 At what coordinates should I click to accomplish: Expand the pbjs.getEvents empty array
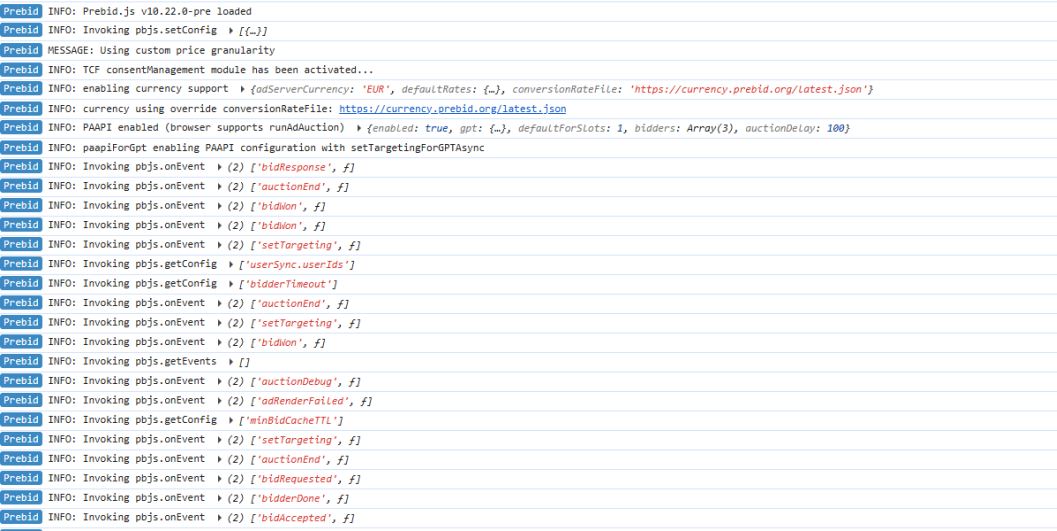point(231,362)
